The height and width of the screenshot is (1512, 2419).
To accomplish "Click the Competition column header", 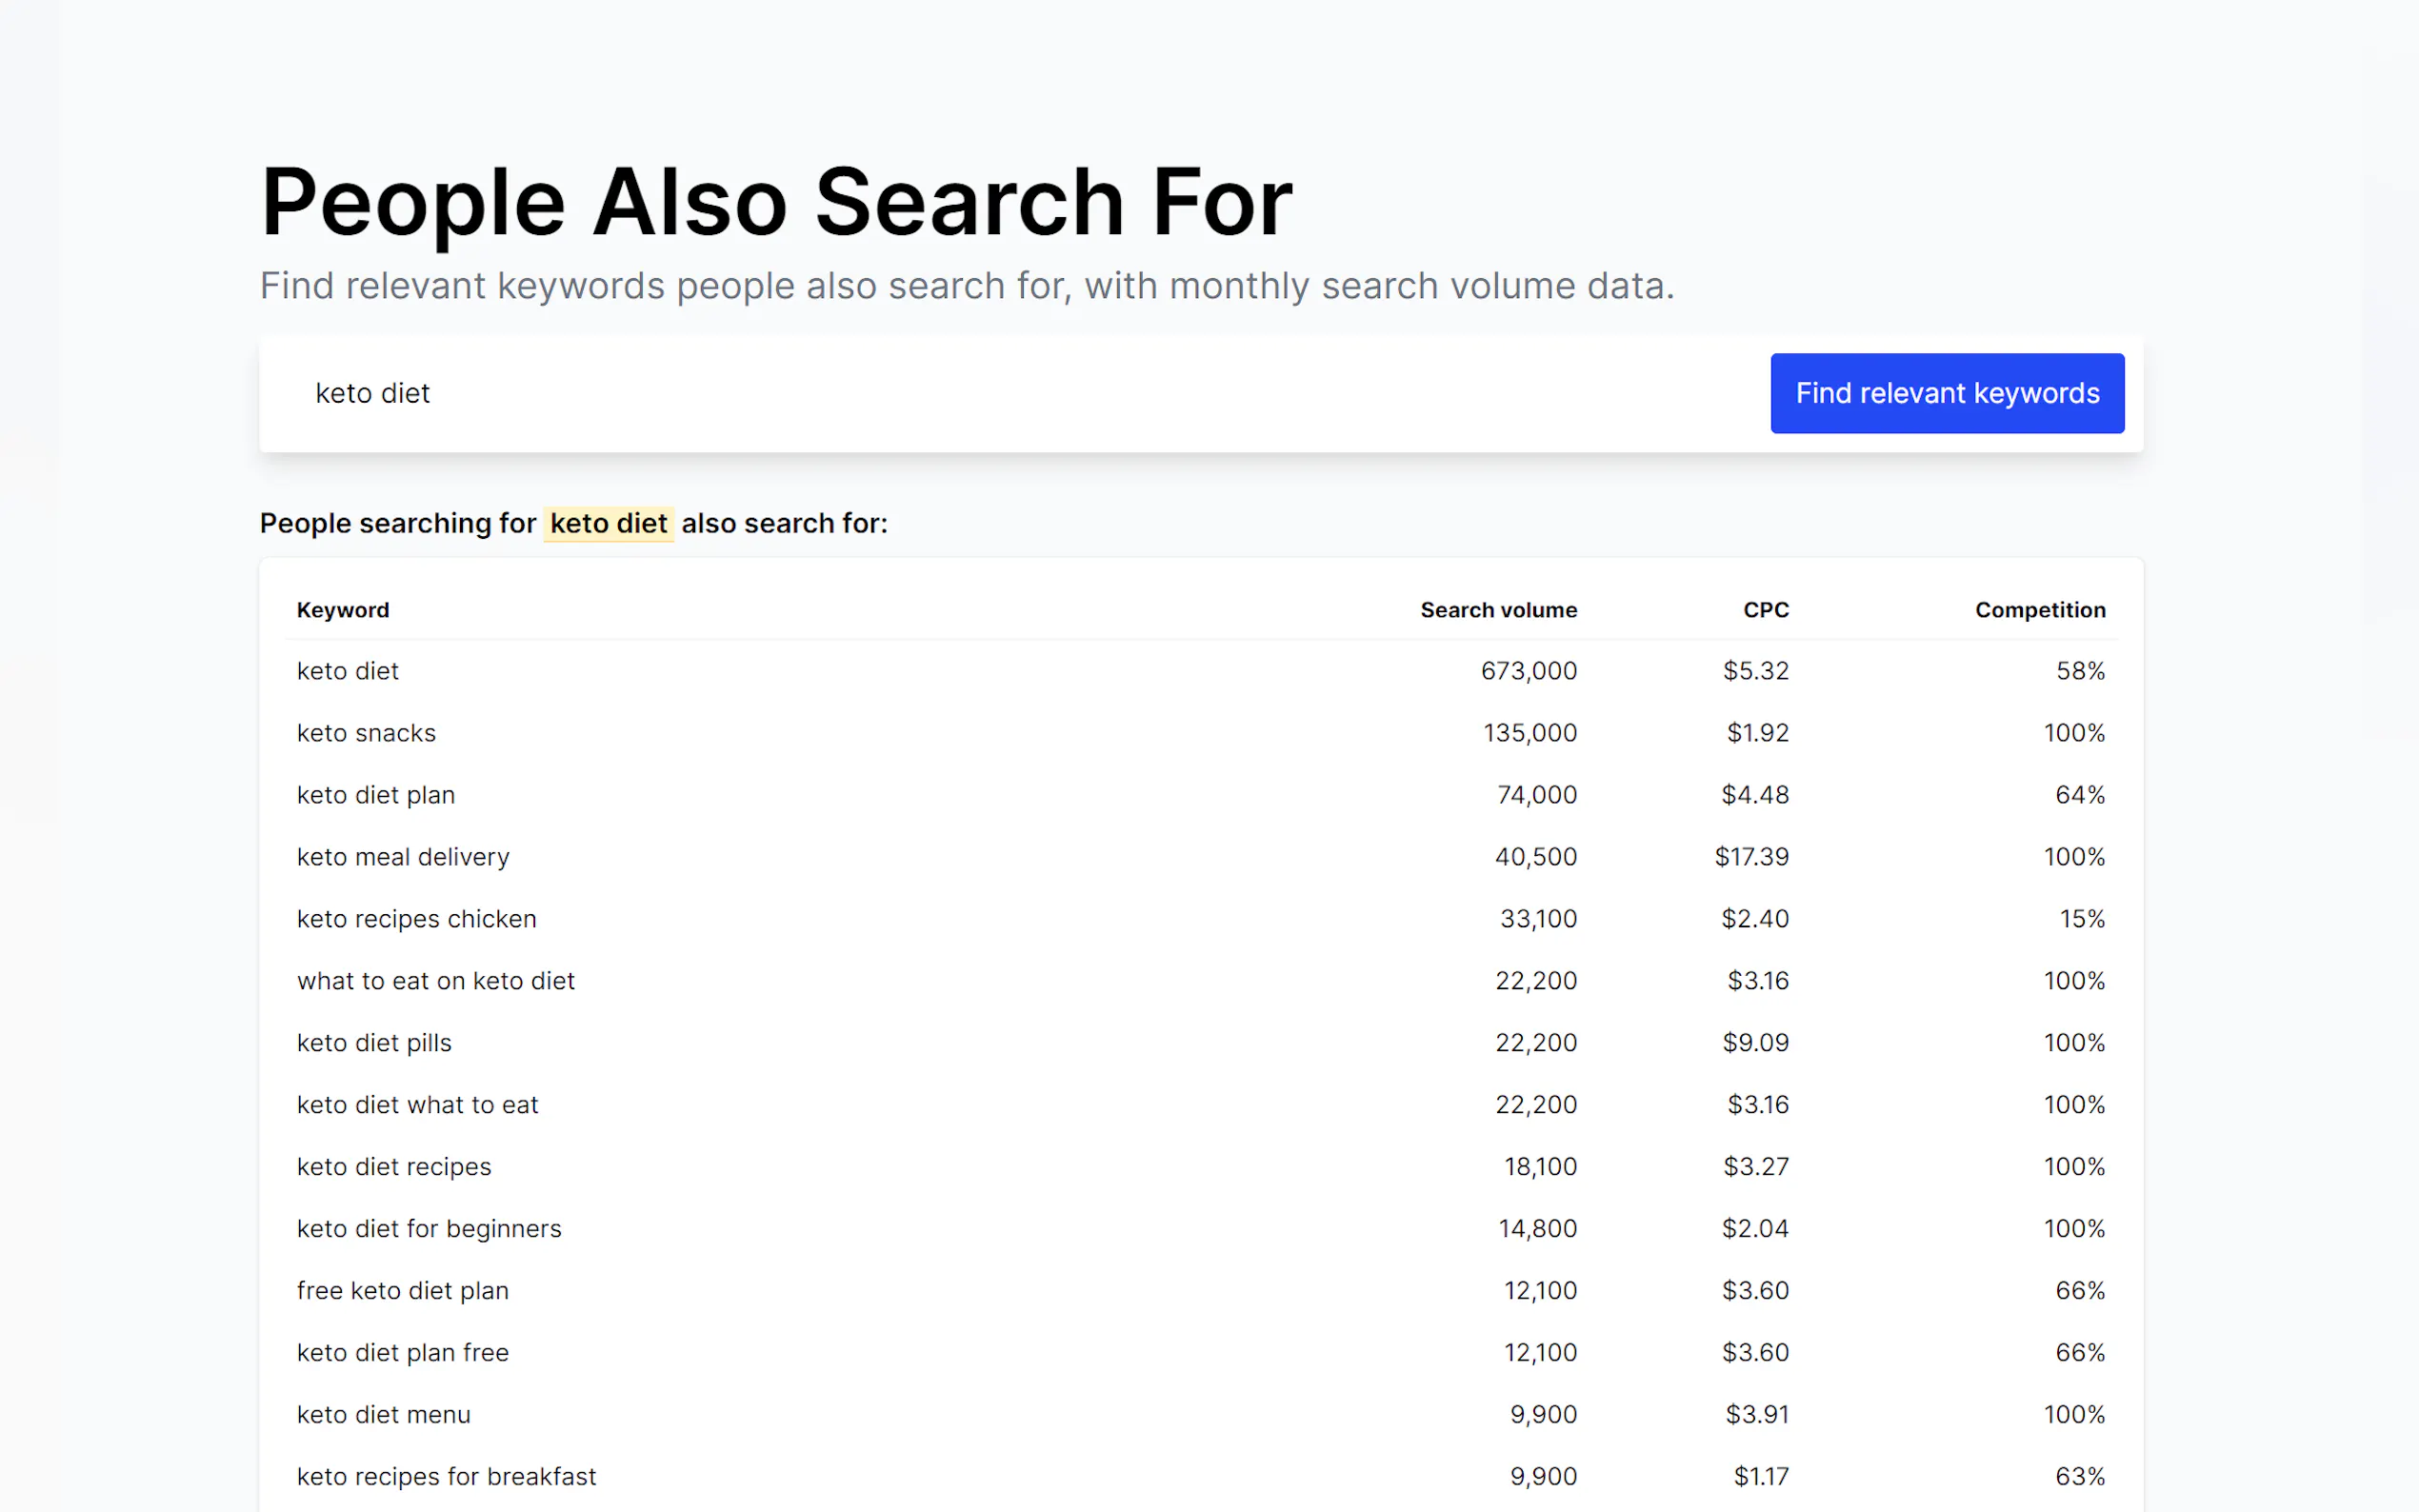I will click(2039, 610).
